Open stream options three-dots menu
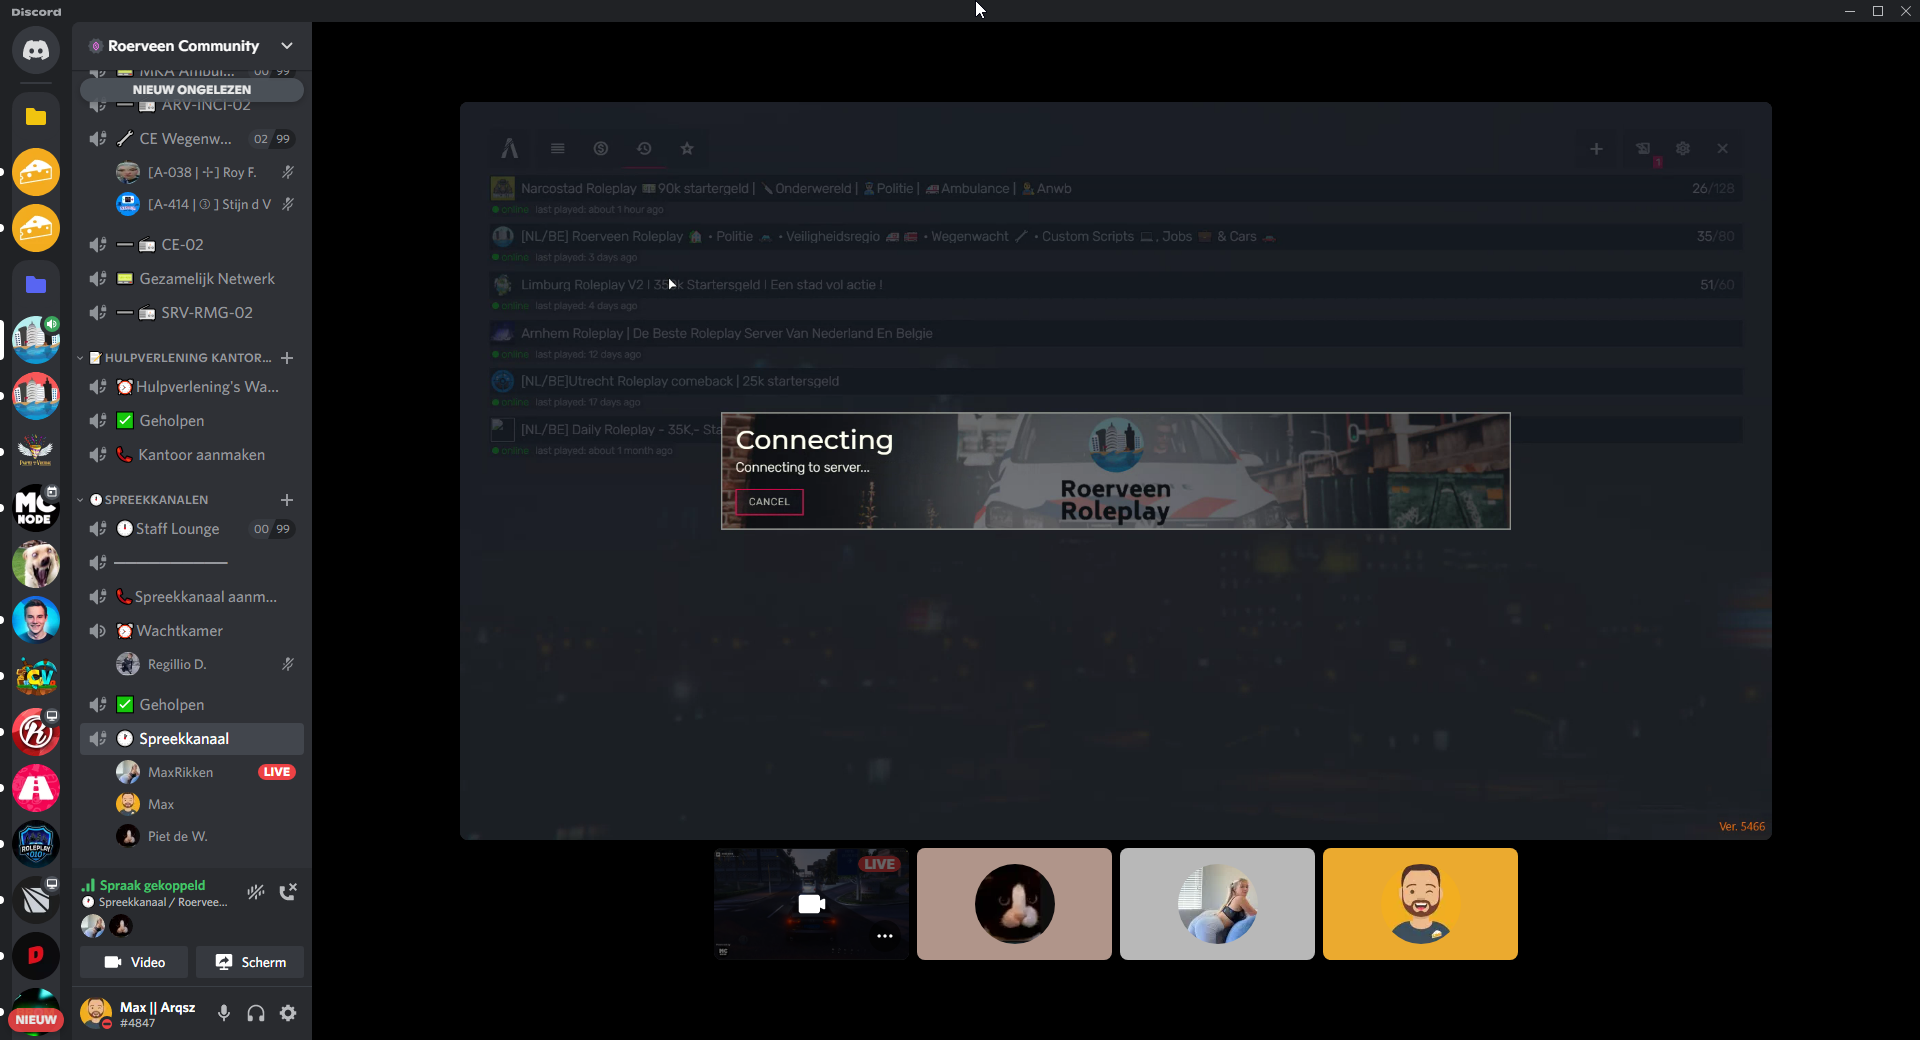The height and width of the screenshot is (1040, 1920). coord(885,936)
